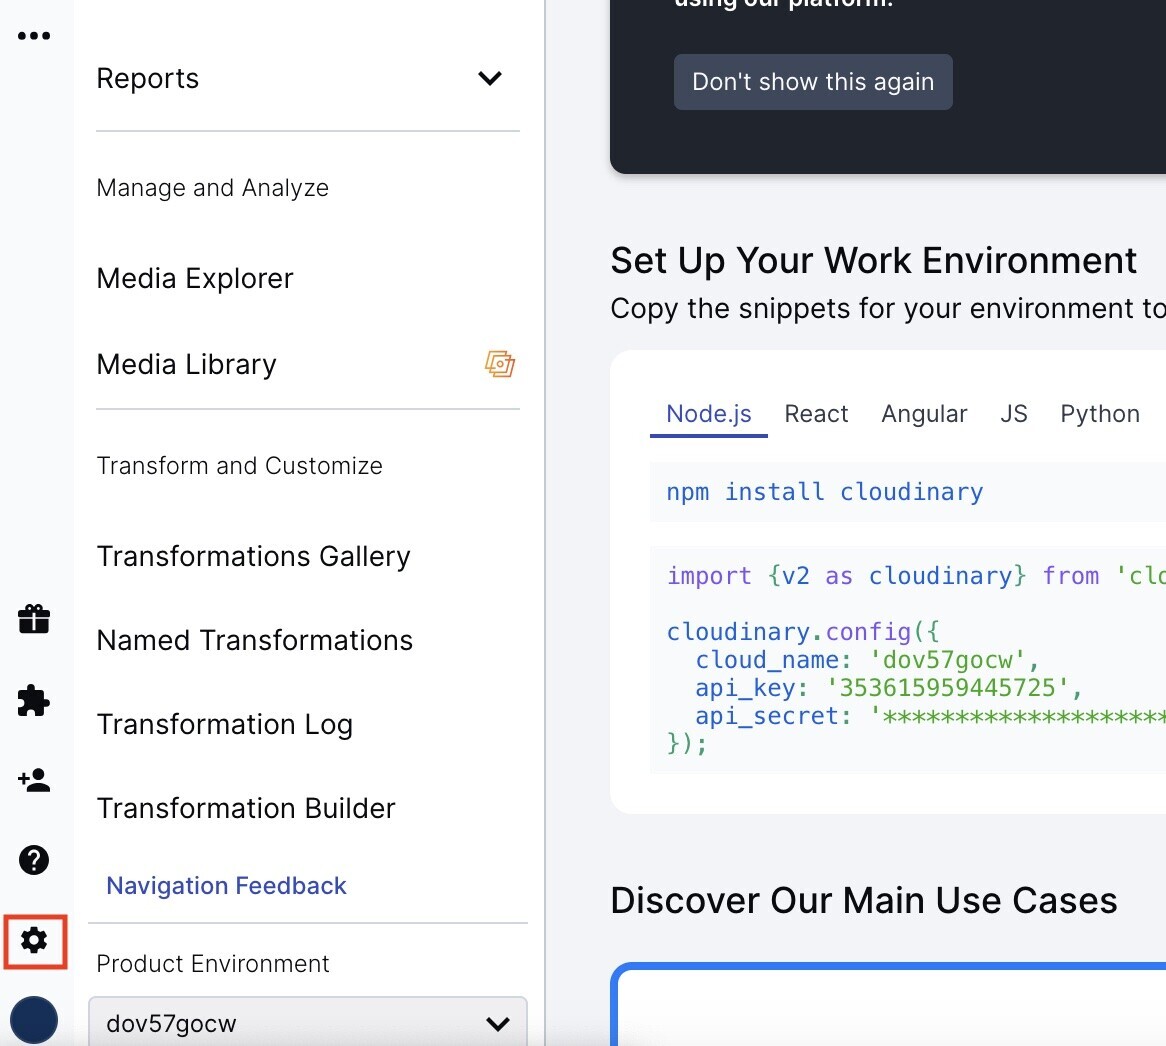Open the Transformation Log
1166x1046 pixels.
[x=225, y=724]
